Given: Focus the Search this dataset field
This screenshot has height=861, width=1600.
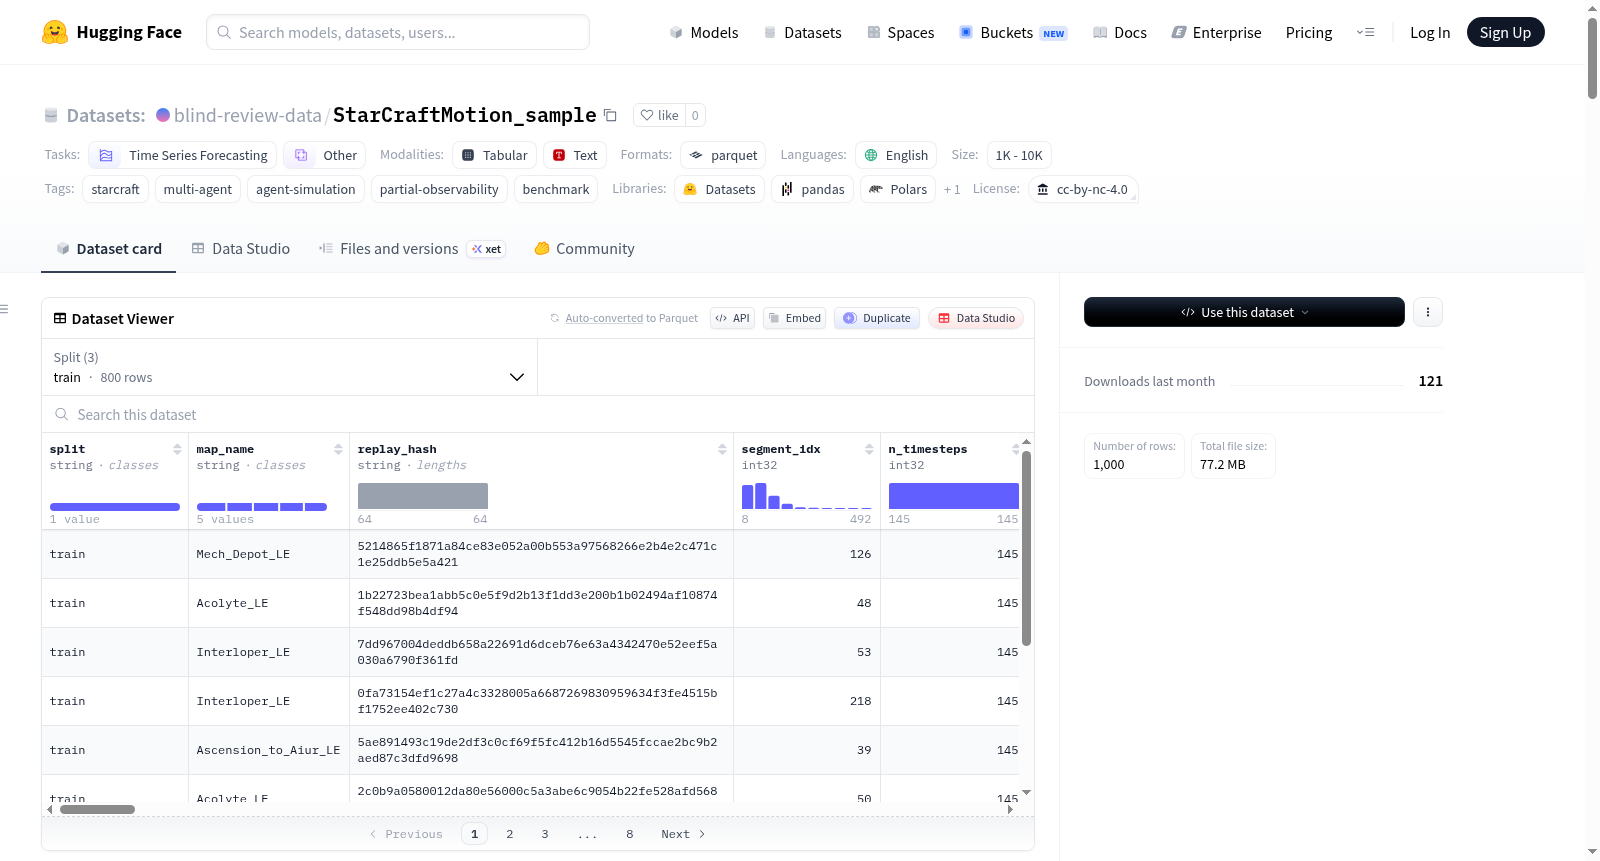Looking at the screenshot, I should pos(538,414).
